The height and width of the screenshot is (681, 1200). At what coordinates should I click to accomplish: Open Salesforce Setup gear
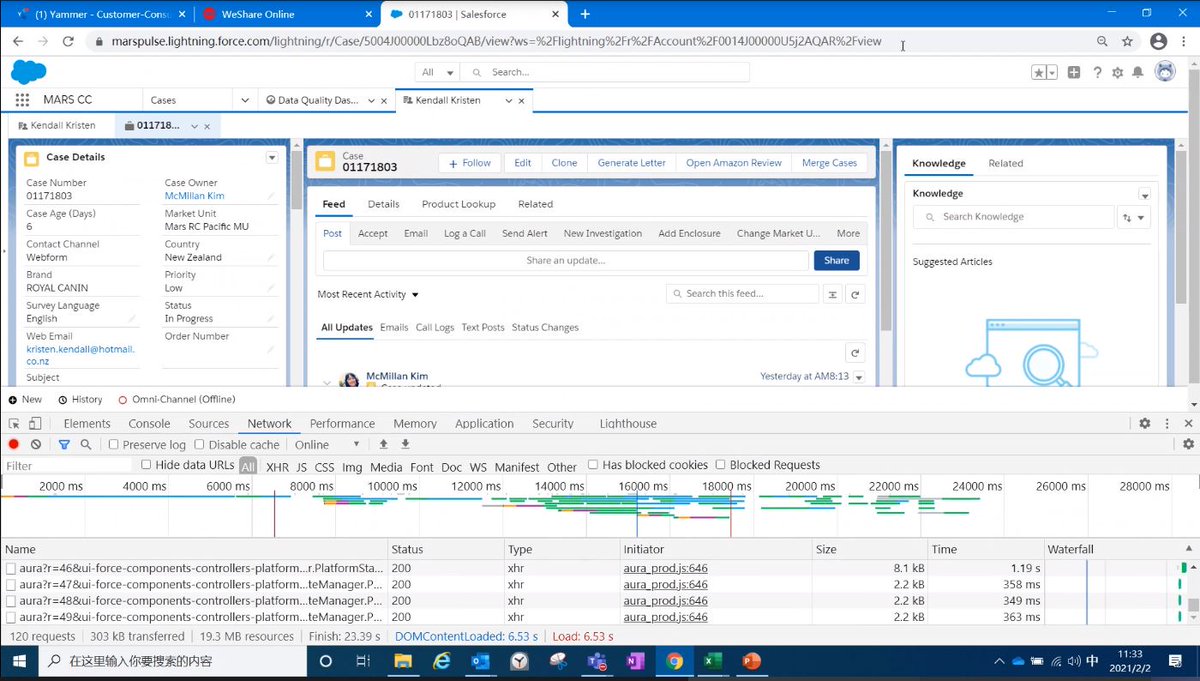pyautogui.click(x=1117, y=72)
